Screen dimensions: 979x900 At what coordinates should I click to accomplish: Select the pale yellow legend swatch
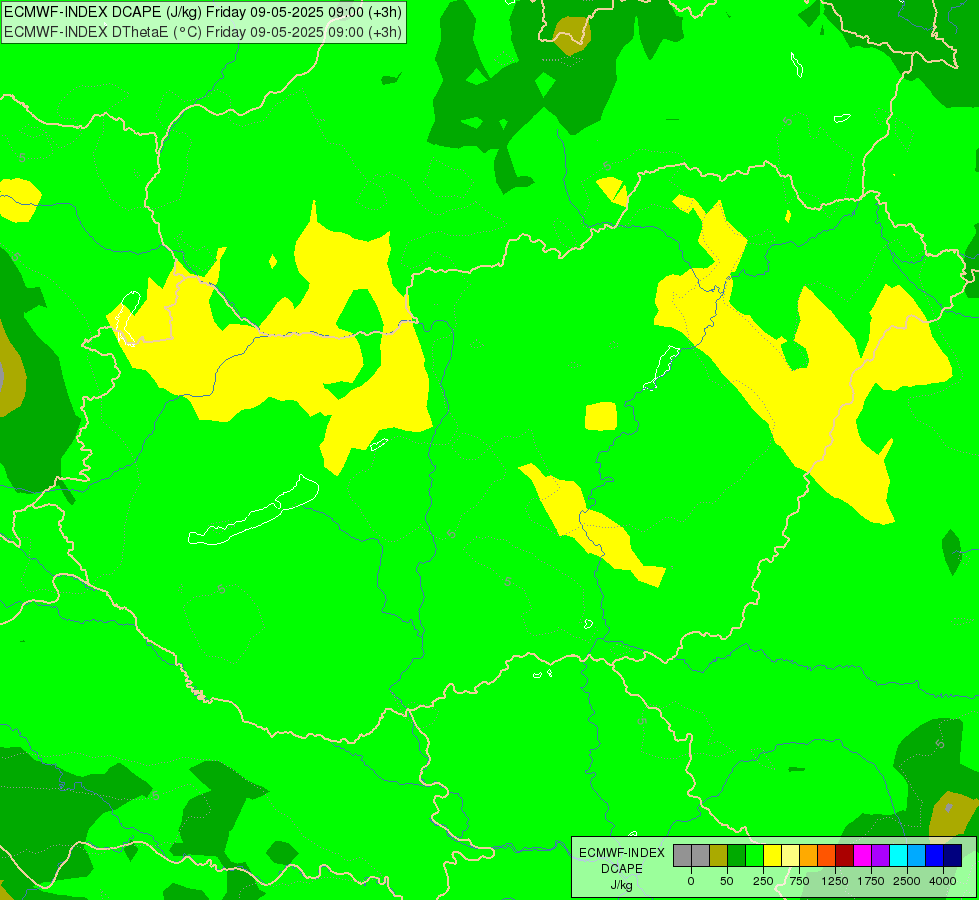(790, 856)
